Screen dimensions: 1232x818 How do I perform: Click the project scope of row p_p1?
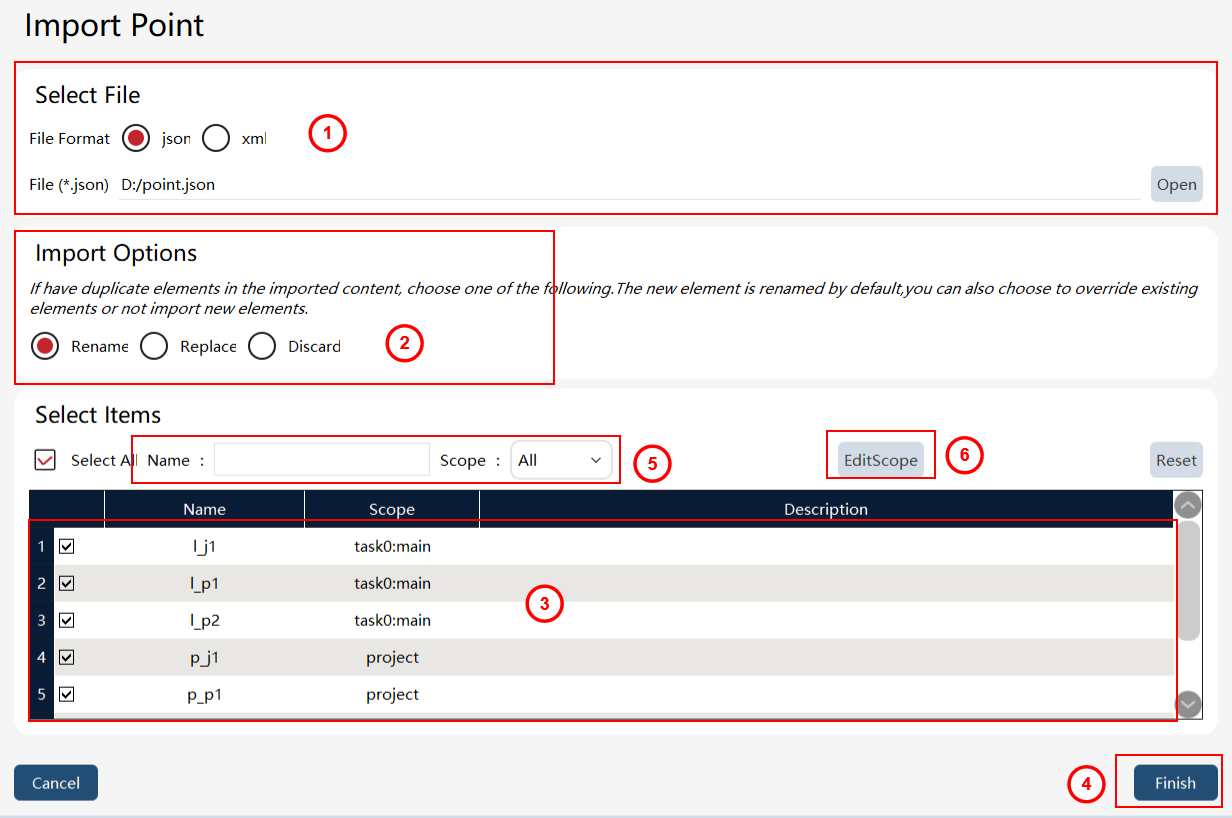pyautogui.click(x=392, y=694)
